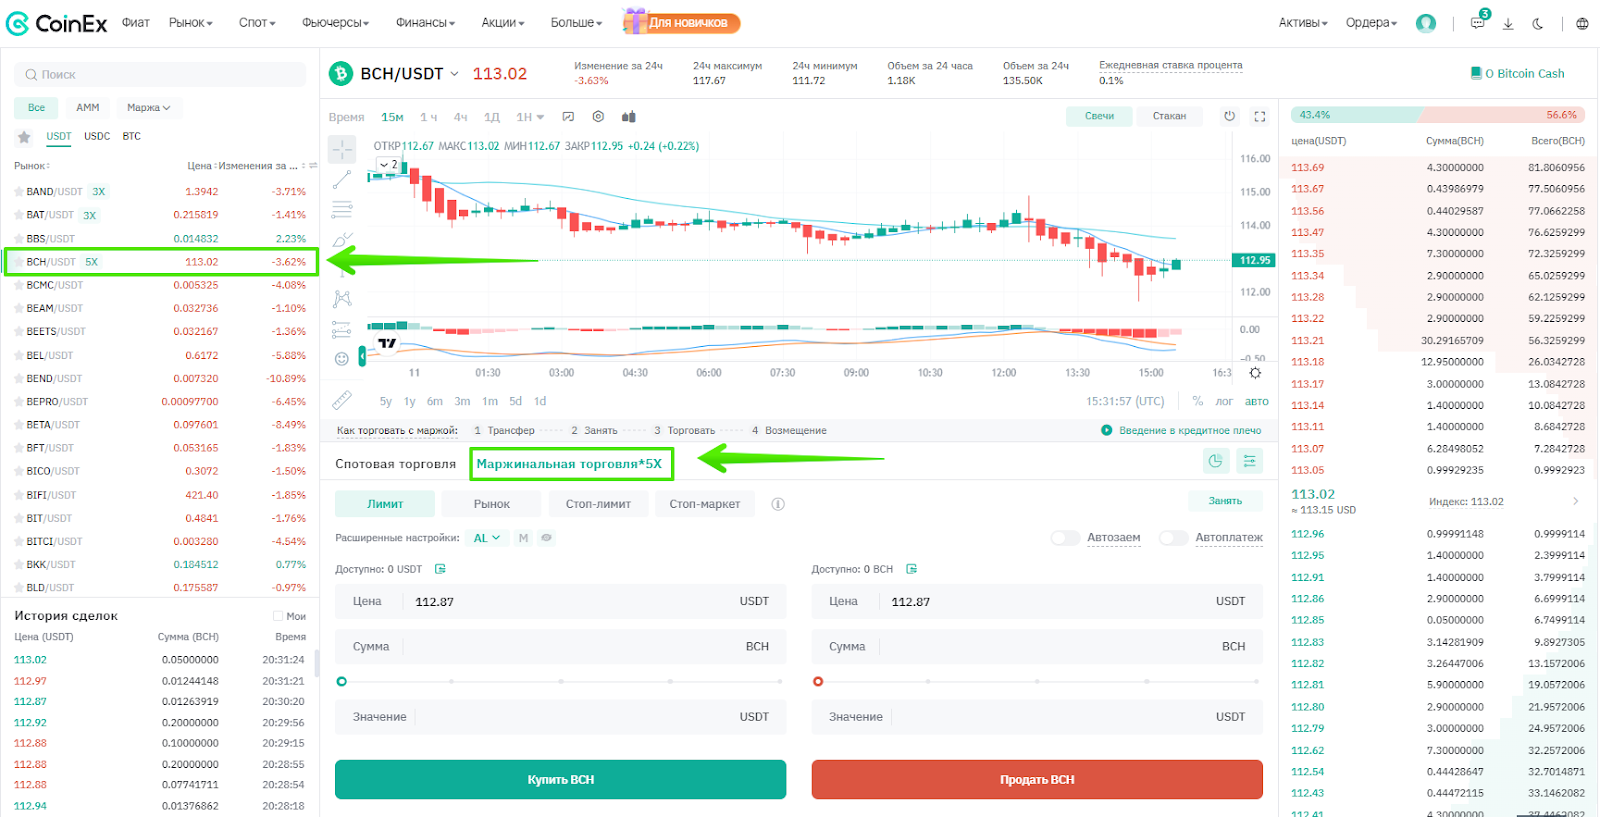
Task: Open the О Bitcoin Cash link
Action: (1518, 74)
